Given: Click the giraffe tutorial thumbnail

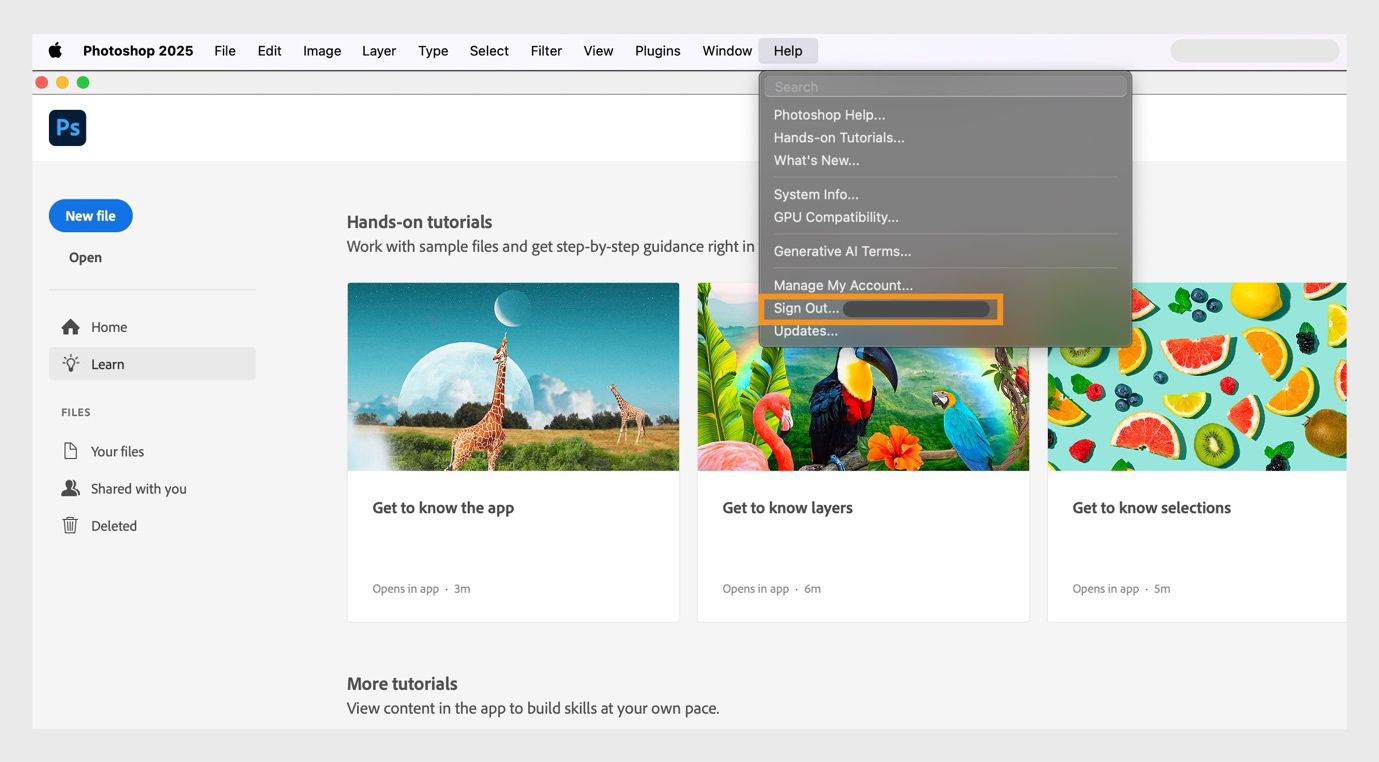Looking at the screenshot, I should coord(513,376).
